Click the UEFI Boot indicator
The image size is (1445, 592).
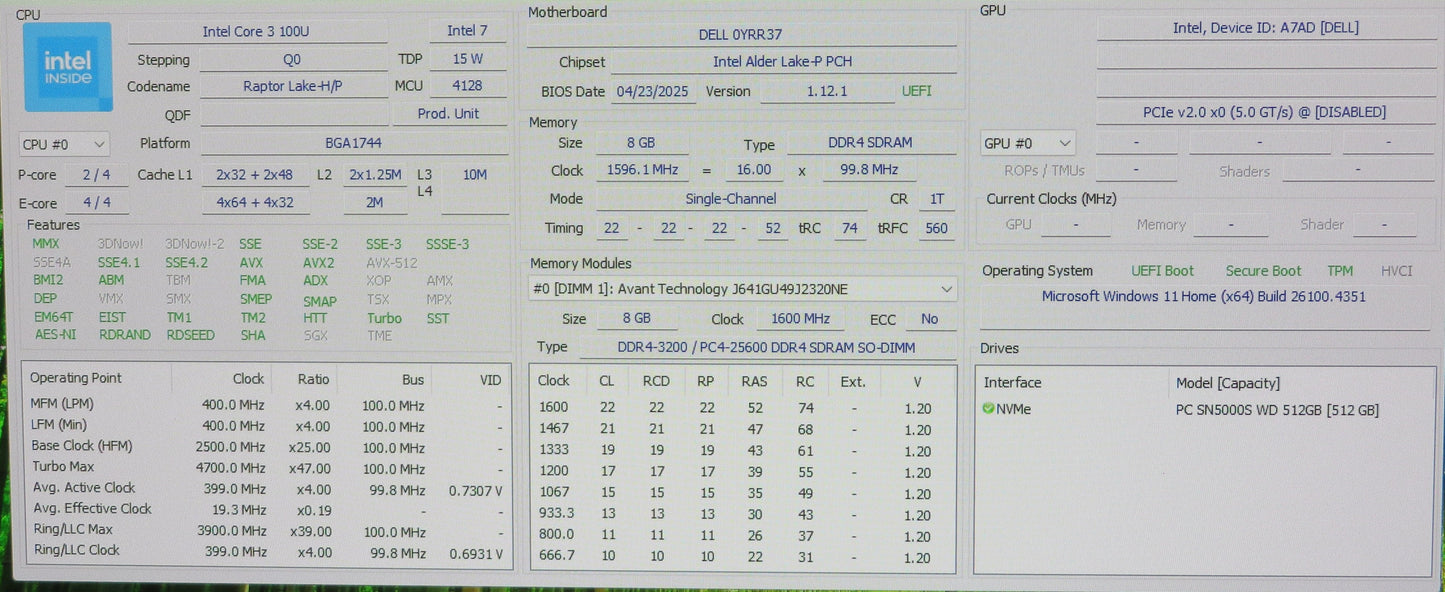pos(1162,271)
